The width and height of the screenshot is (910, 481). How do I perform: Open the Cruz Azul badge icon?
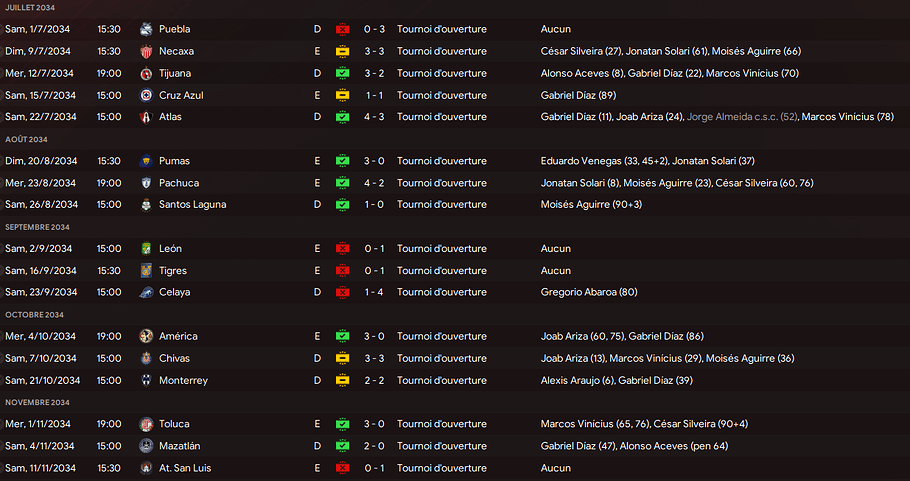(x=146, y=95)
